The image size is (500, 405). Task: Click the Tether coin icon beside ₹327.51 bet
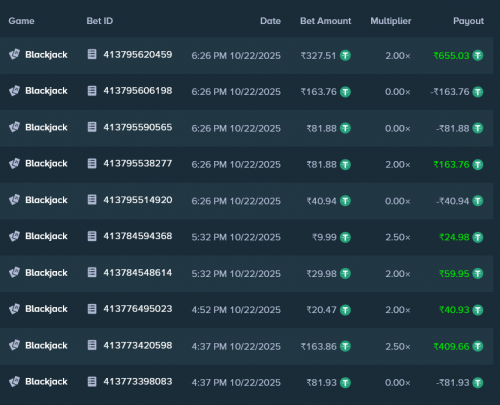click(x=345, y=55)
